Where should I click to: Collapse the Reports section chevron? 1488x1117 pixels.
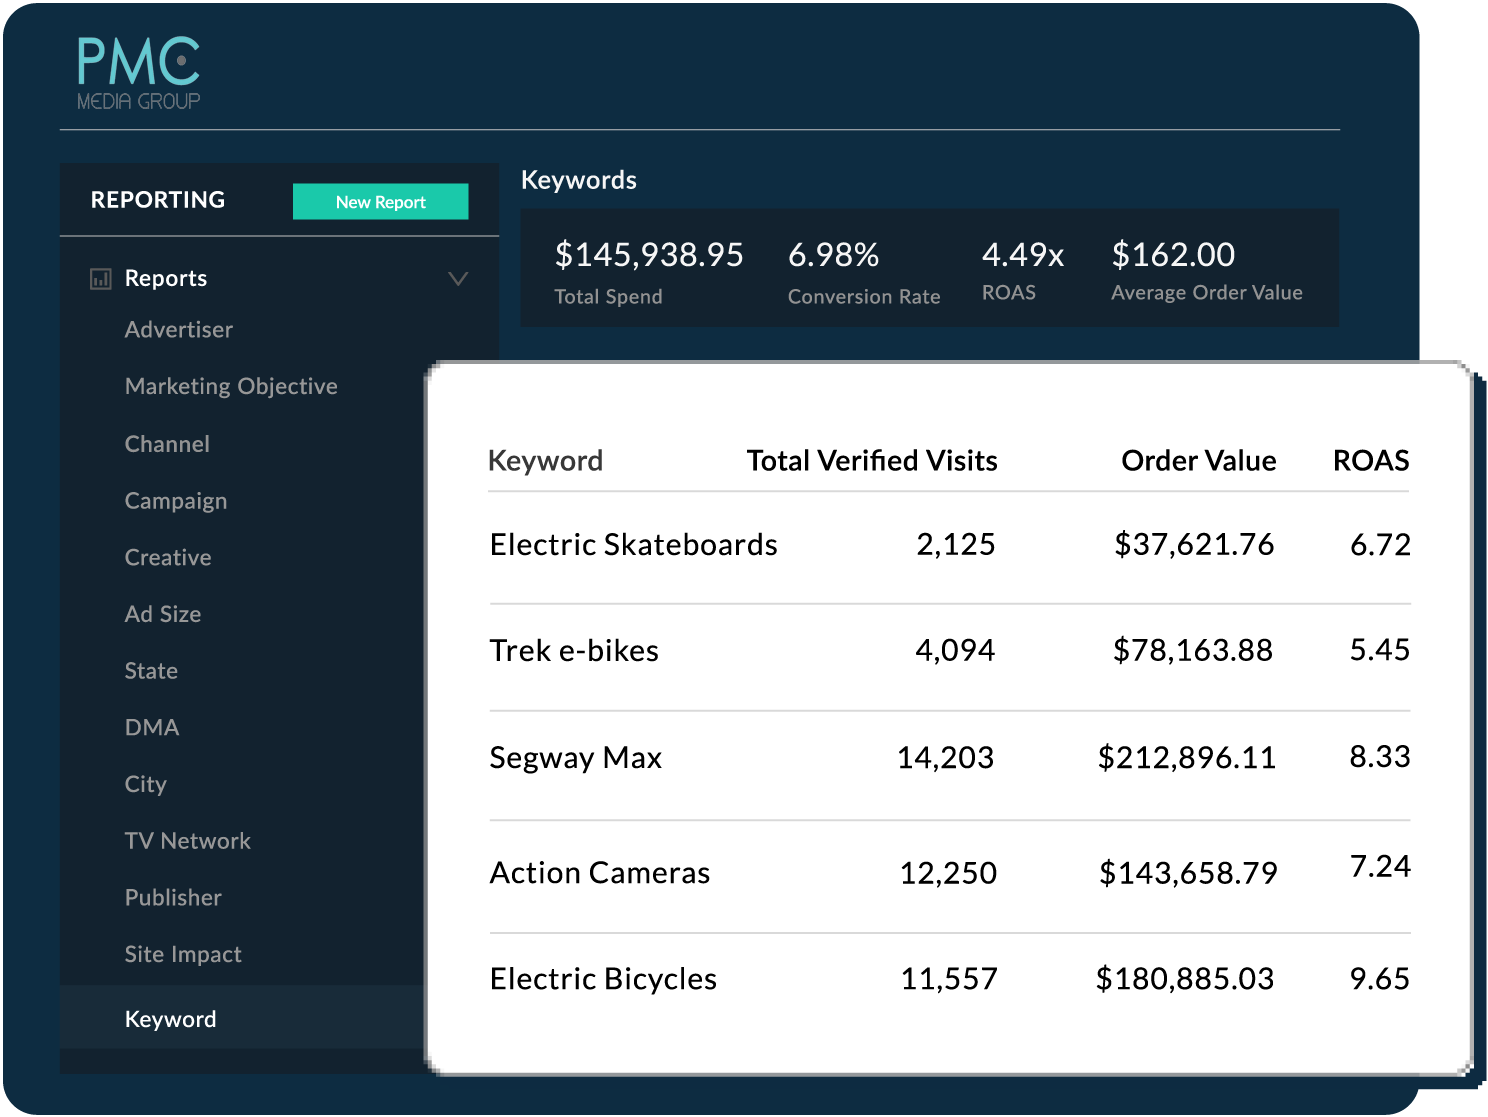(x=458, y=279)
